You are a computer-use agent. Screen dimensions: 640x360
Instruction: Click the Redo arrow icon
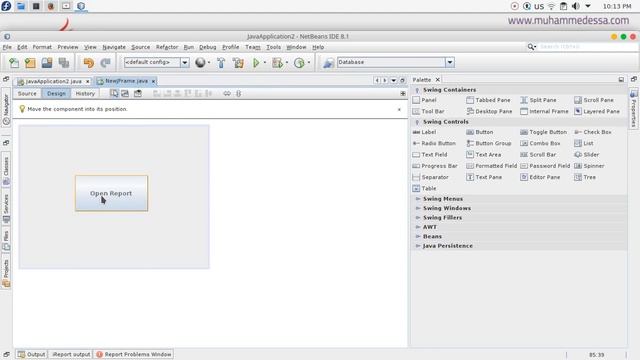105,62
